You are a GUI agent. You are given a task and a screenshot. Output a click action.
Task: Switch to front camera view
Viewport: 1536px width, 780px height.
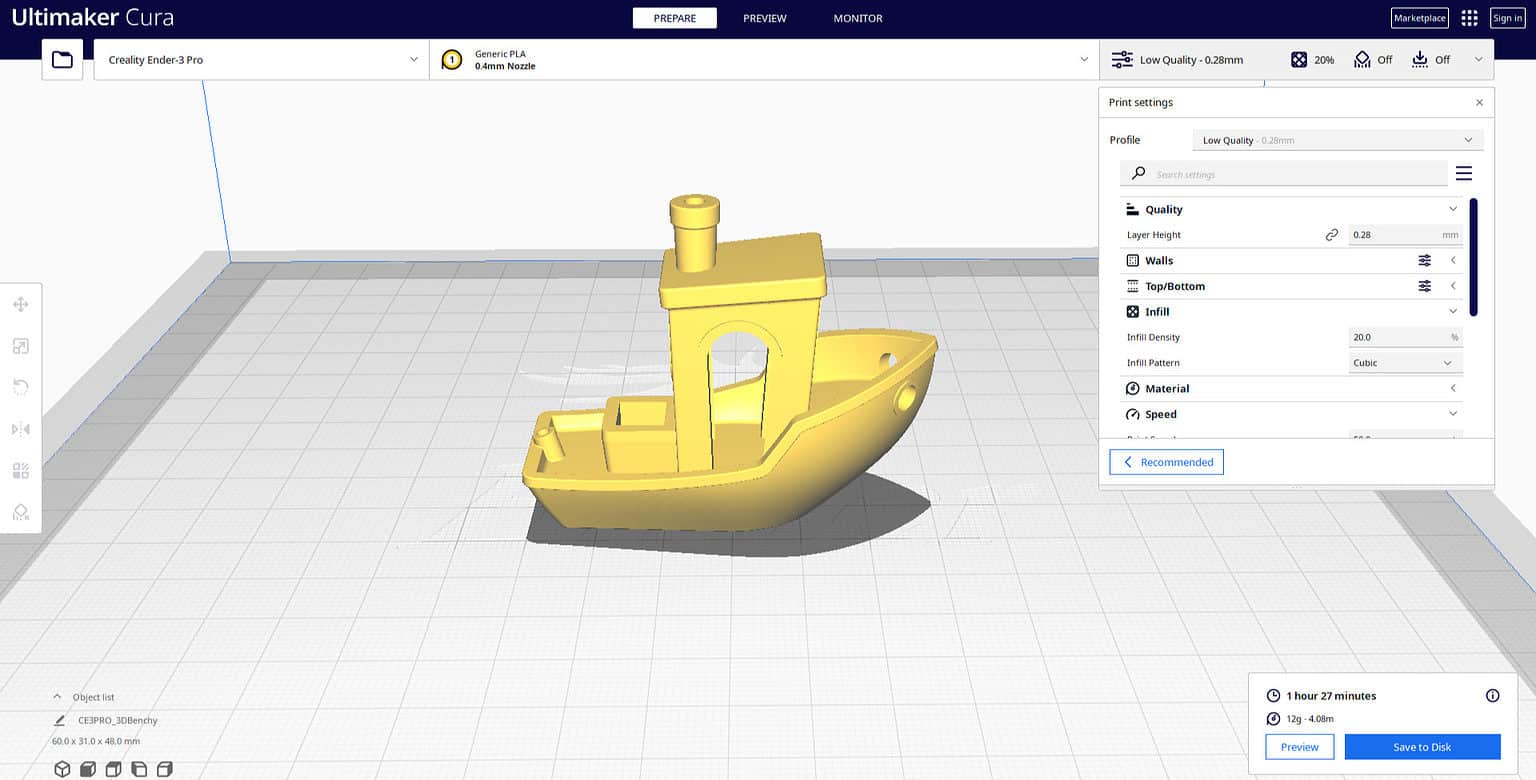(x=88, y=769)
